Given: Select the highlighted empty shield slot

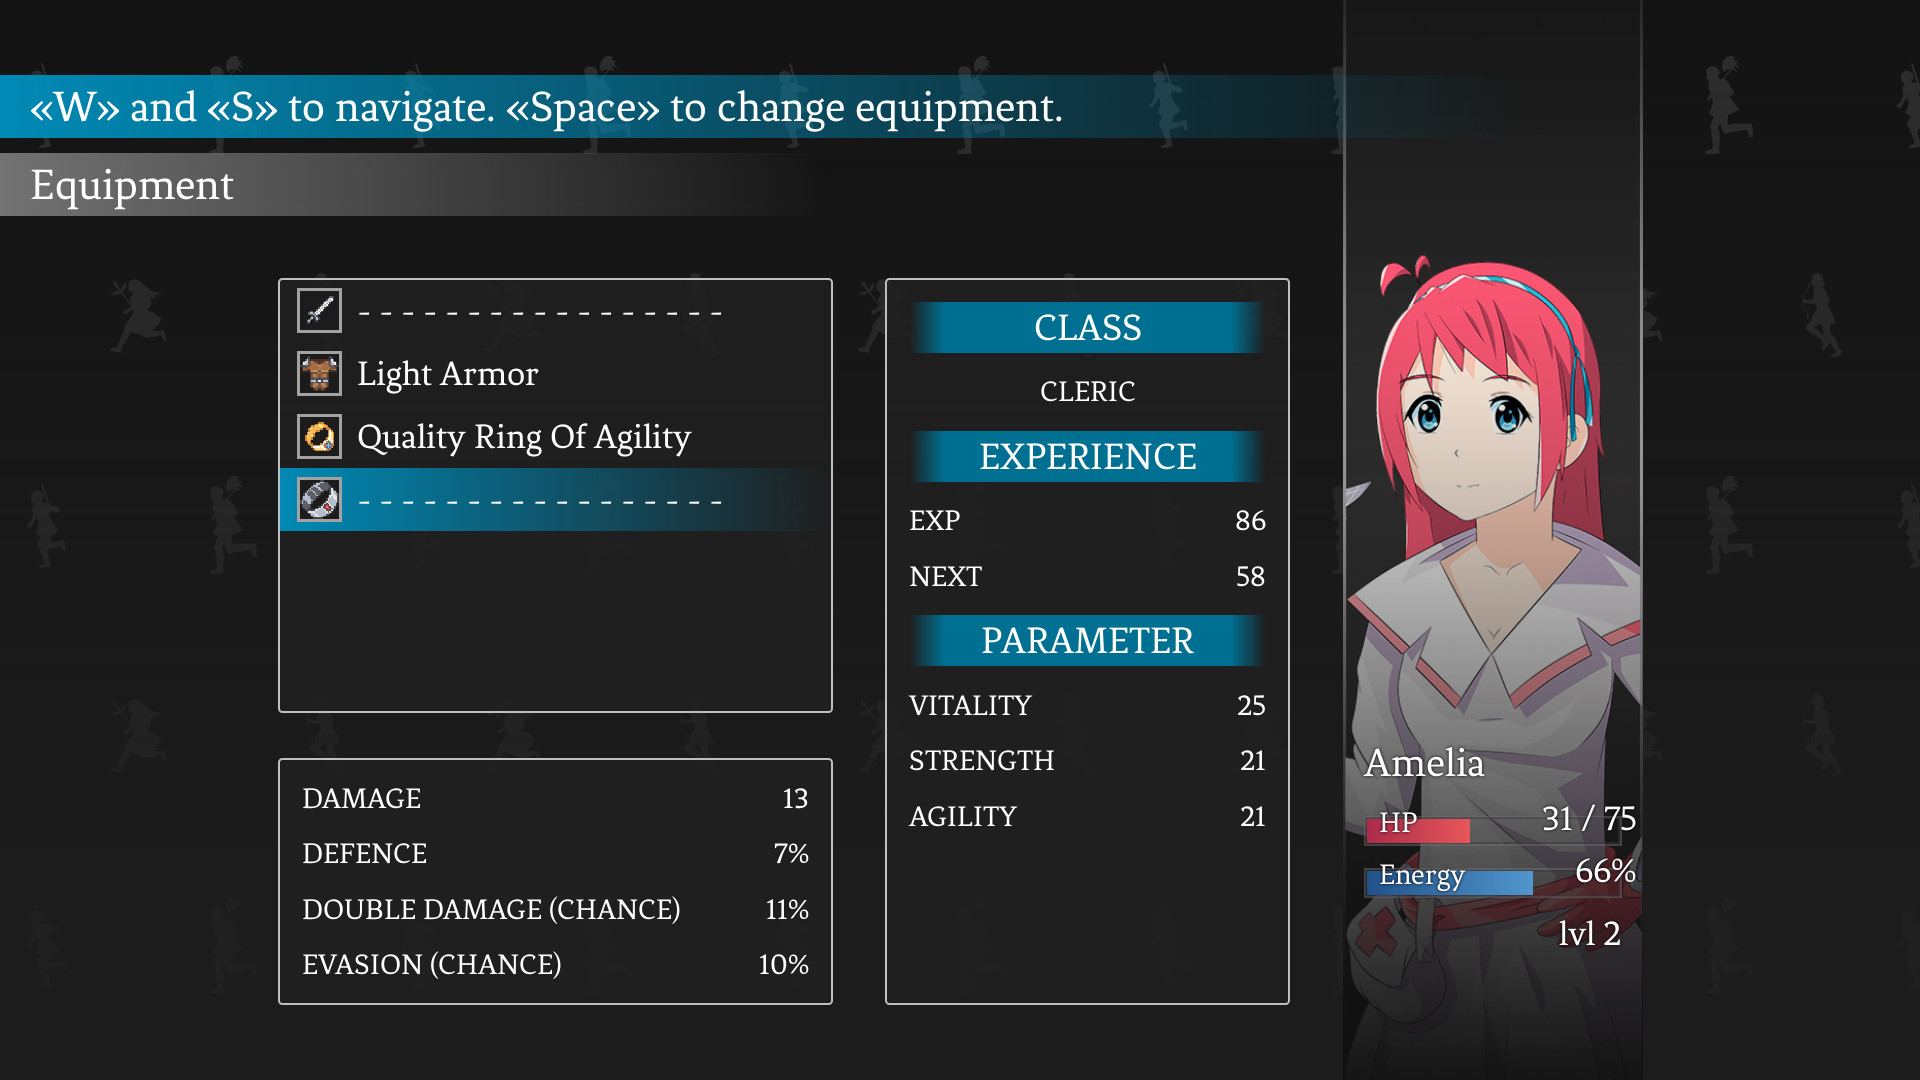Looking at the screenshot, I should [540, 500].
